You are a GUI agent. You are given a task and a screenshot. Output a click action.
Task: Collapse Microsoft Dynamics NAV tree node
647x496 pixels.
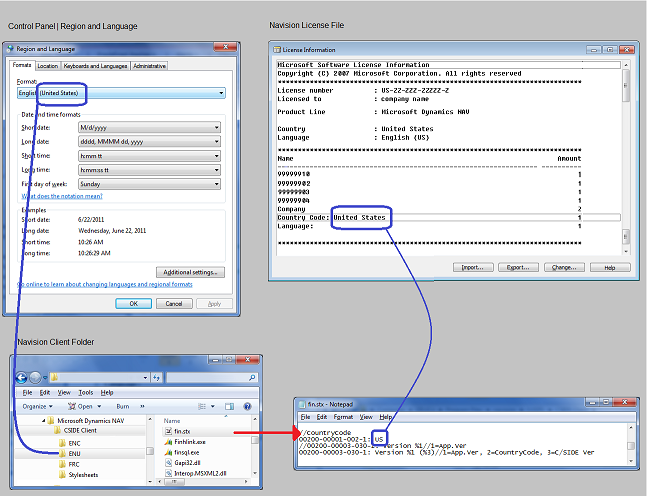click(43, 420)
